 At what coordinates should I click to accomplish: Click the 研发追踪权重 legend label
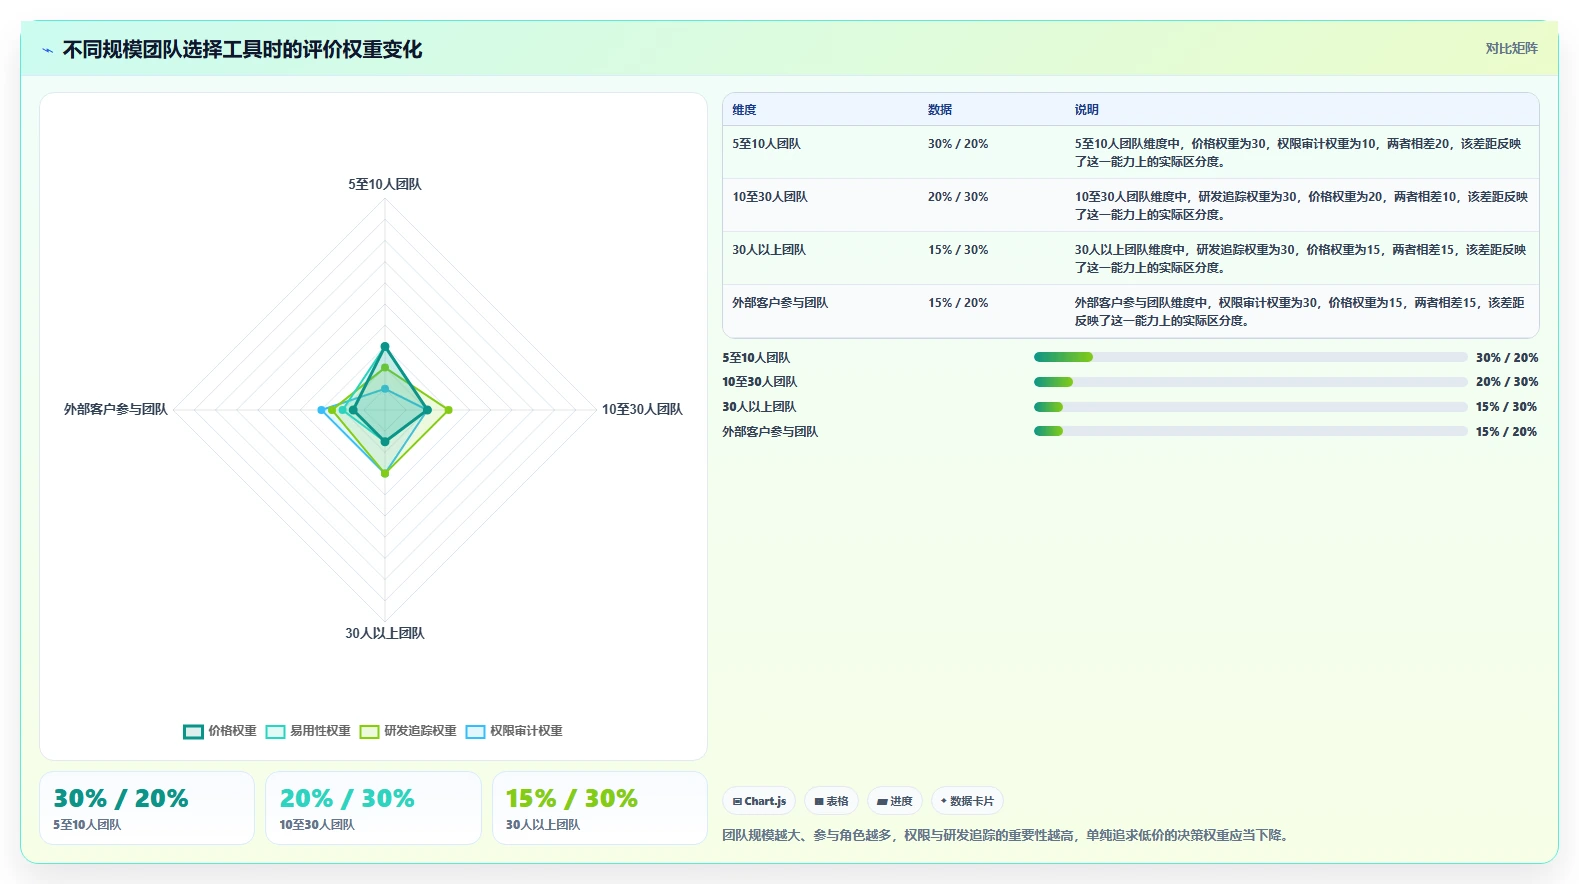tap(420, 731)
